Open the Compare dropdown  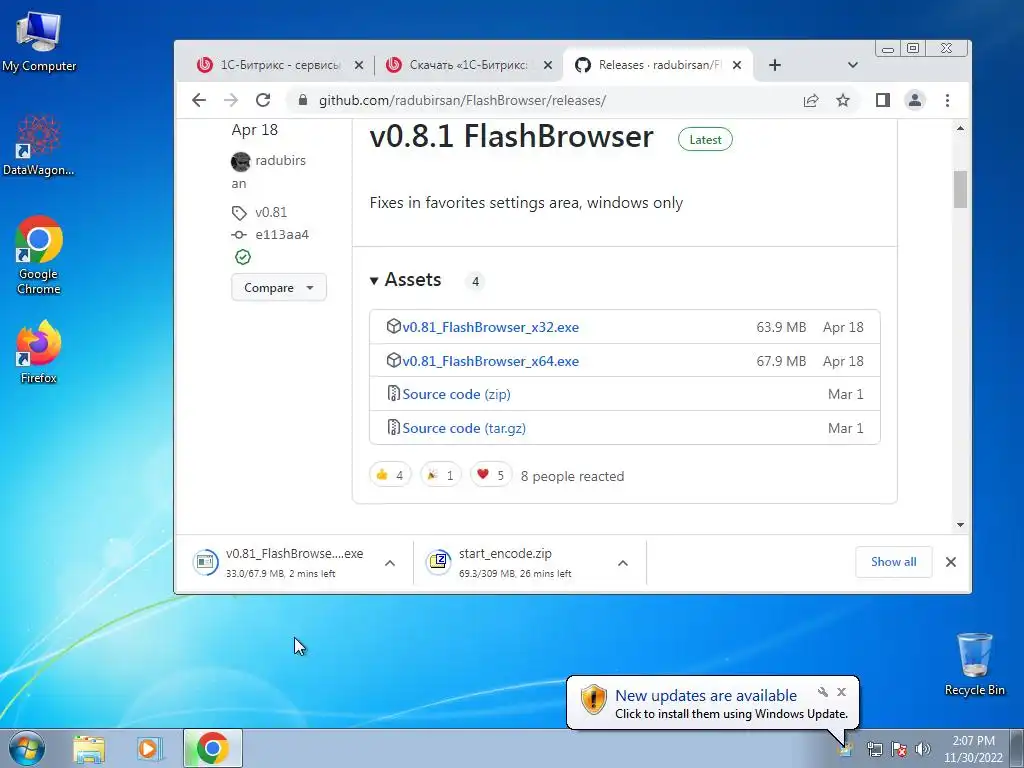[x=279, y=287]
